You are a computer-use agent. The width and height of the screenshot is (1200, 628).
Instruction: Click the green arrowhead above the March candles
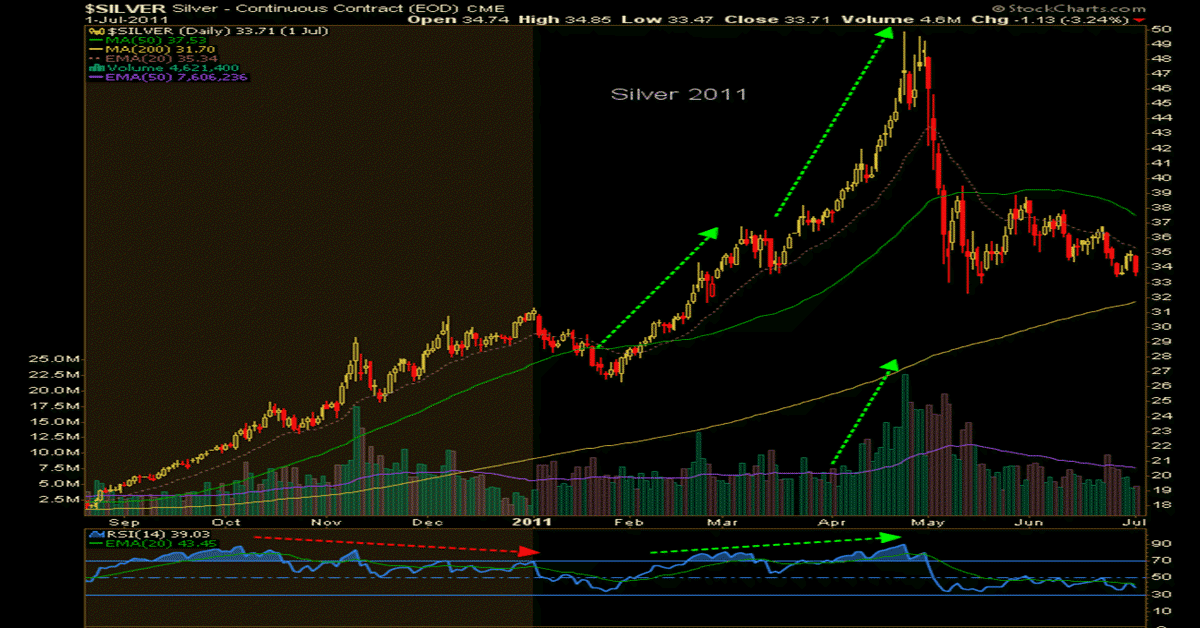[709, 233]
